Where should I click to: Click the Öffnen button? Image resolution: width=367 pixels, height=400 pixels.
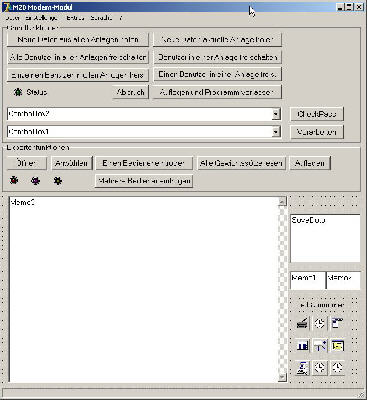27,163
